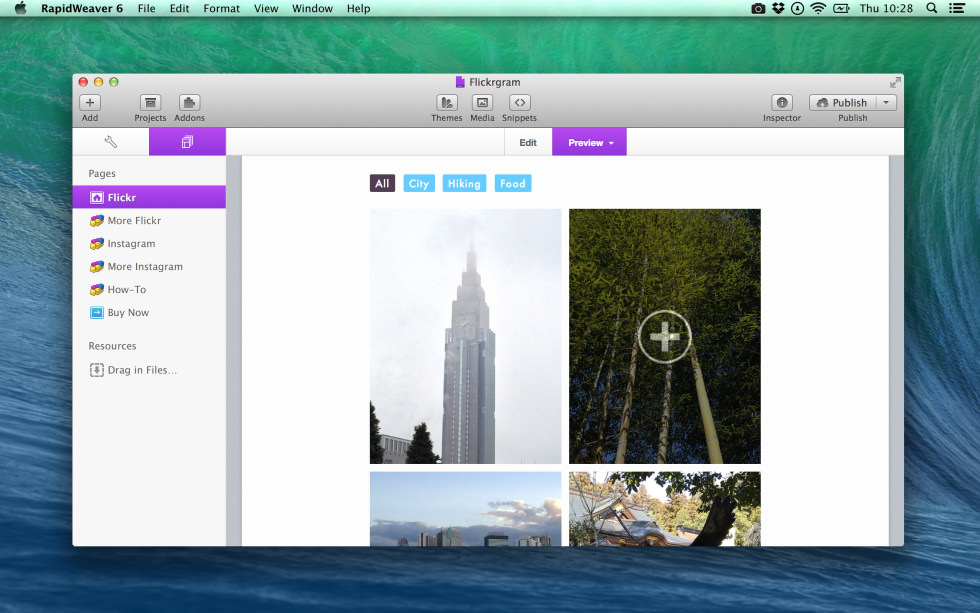Open the Inspector info icon
This screenshot has height=613, width=980.
pyautogui.click(x=781, y=102)
